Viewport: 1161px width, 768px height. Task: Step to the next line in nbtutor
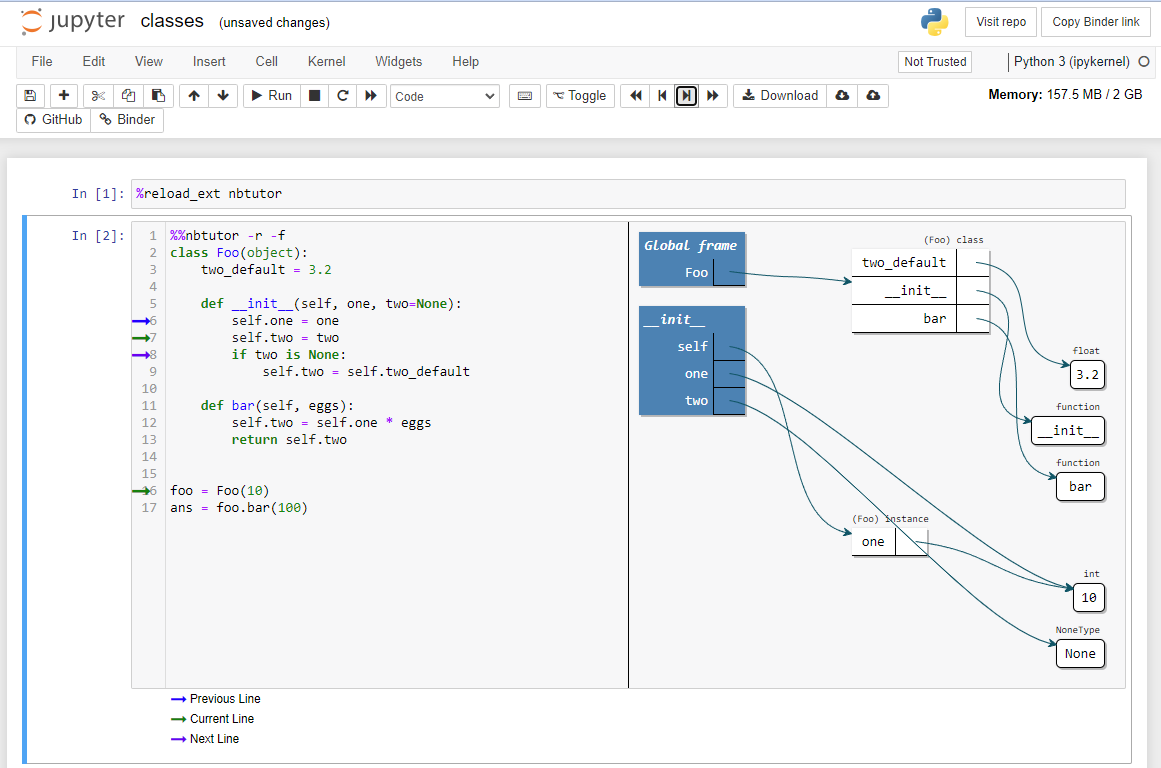(x=686, y=96)
